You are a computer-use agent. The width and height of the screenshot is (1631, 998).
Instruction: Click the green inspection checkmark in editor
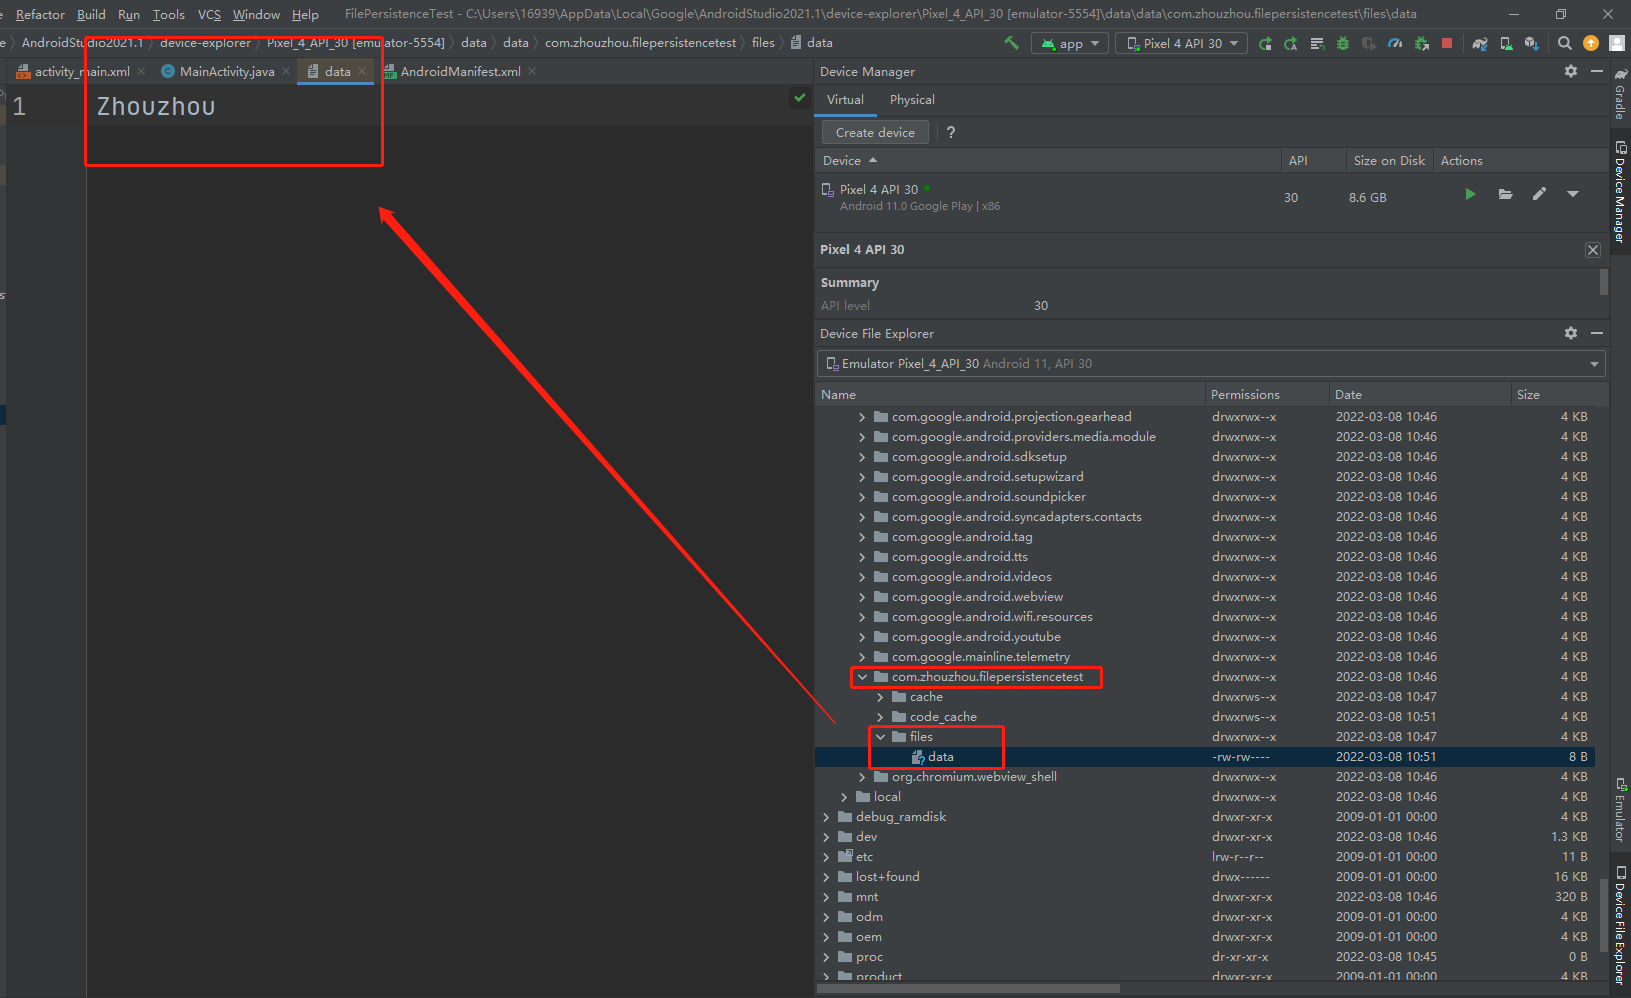[799, 97]
